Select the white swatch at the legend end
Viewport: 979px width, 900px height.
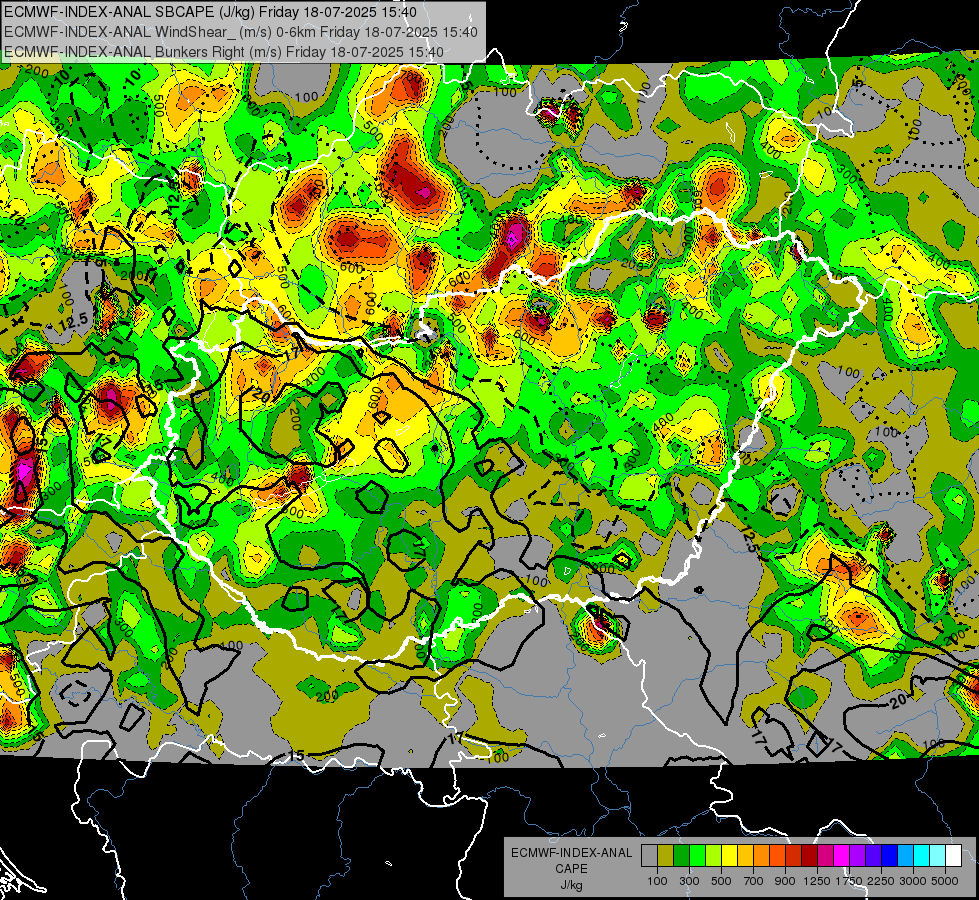coord(953,855)
